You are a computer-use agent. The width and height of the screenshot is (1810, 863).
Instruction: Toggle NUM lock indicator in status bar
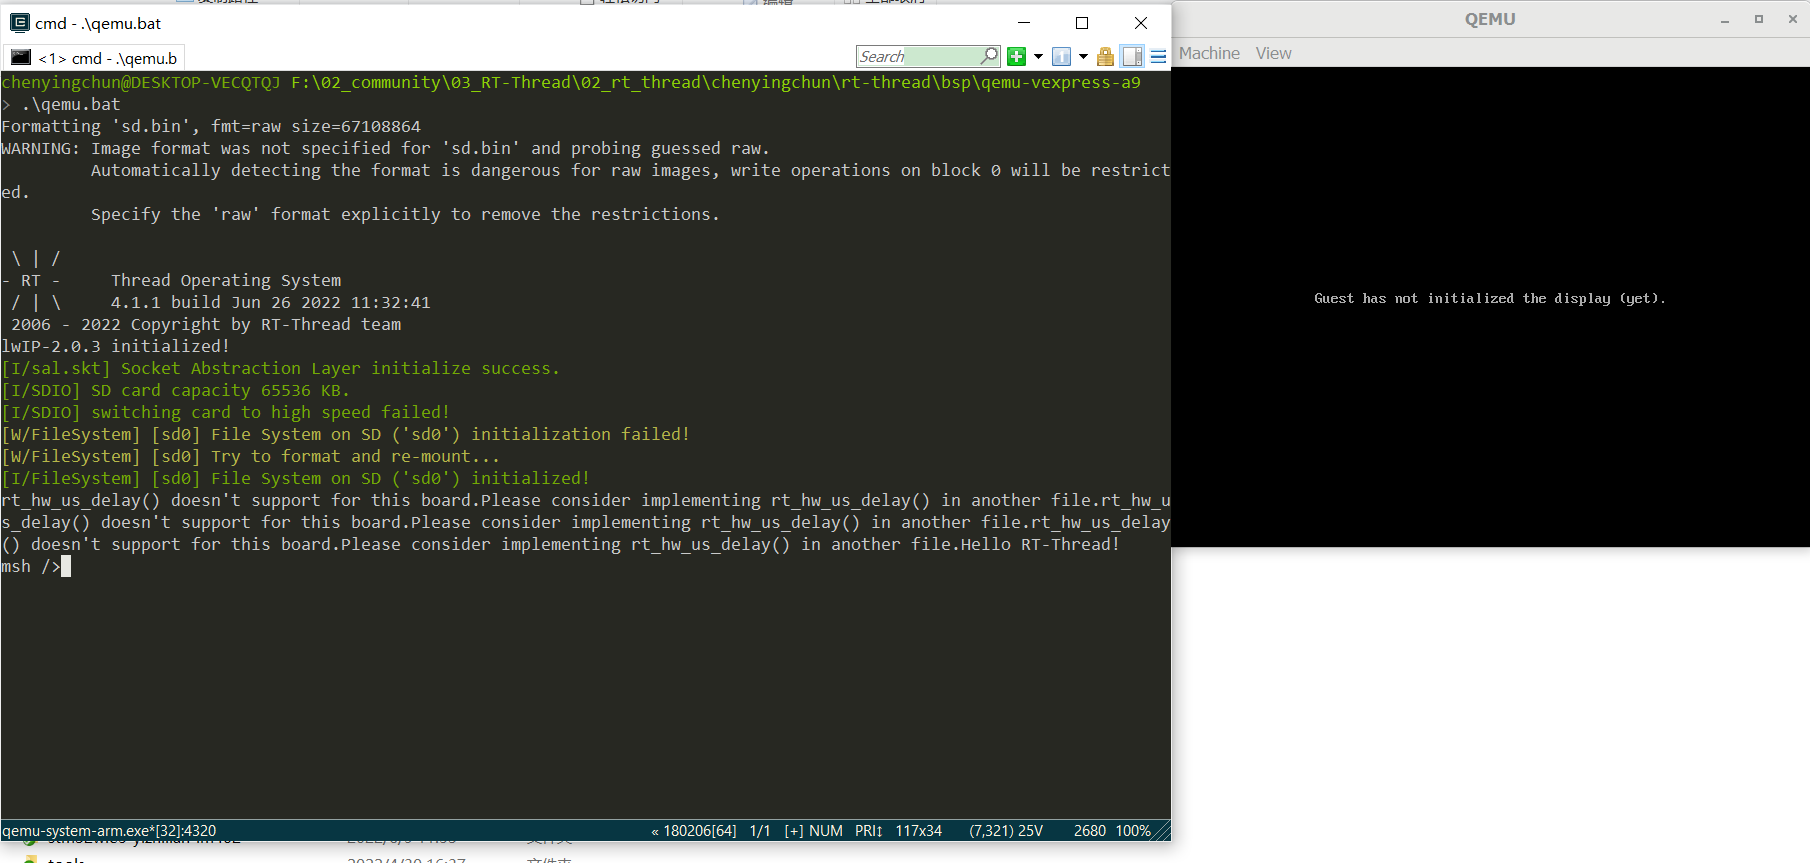[825, 831]
